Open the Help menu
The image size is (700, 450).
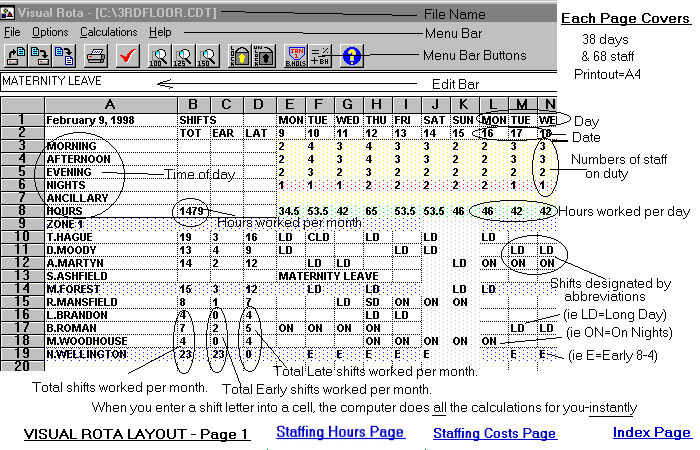(x=160, y=32)
